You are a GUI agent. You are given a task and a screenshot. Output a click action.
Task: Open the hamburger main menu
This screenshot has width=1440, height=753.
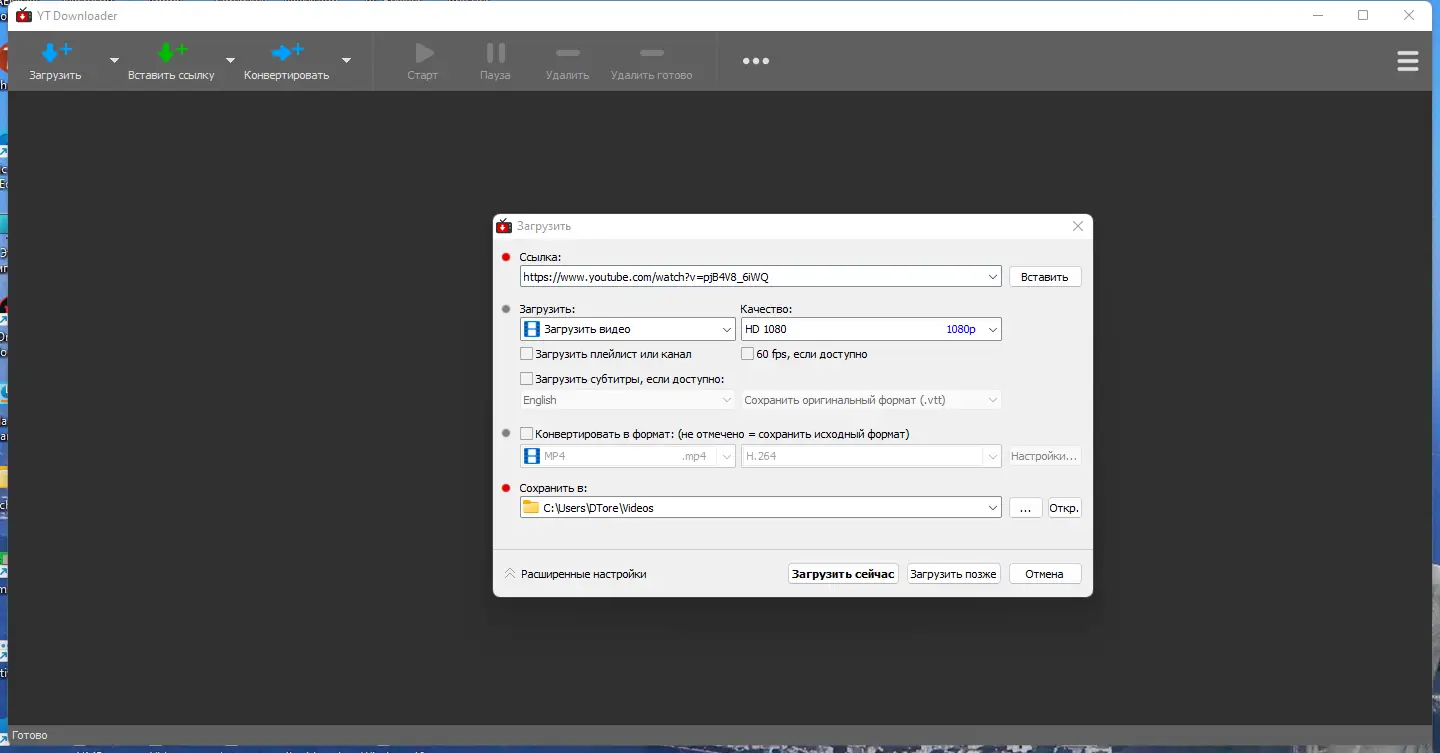(x=1407, y=61)
